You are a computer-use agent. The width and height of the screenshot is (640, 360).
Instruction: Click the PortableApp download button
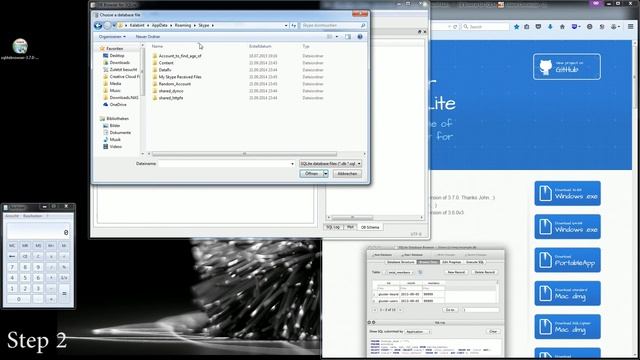tap(567, 260)
